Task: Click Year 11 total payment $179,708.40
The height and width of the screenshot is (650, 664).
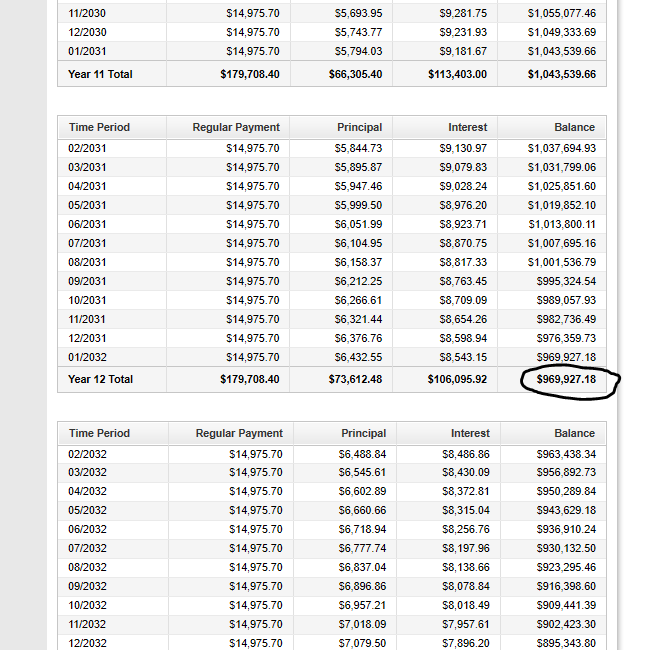Action: coord(250,75)
